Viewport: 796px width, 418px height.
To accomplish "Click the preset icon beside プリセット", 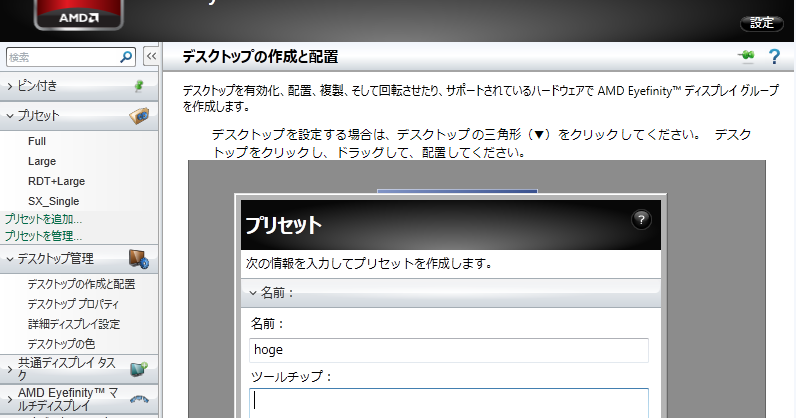I will point(139,116).
